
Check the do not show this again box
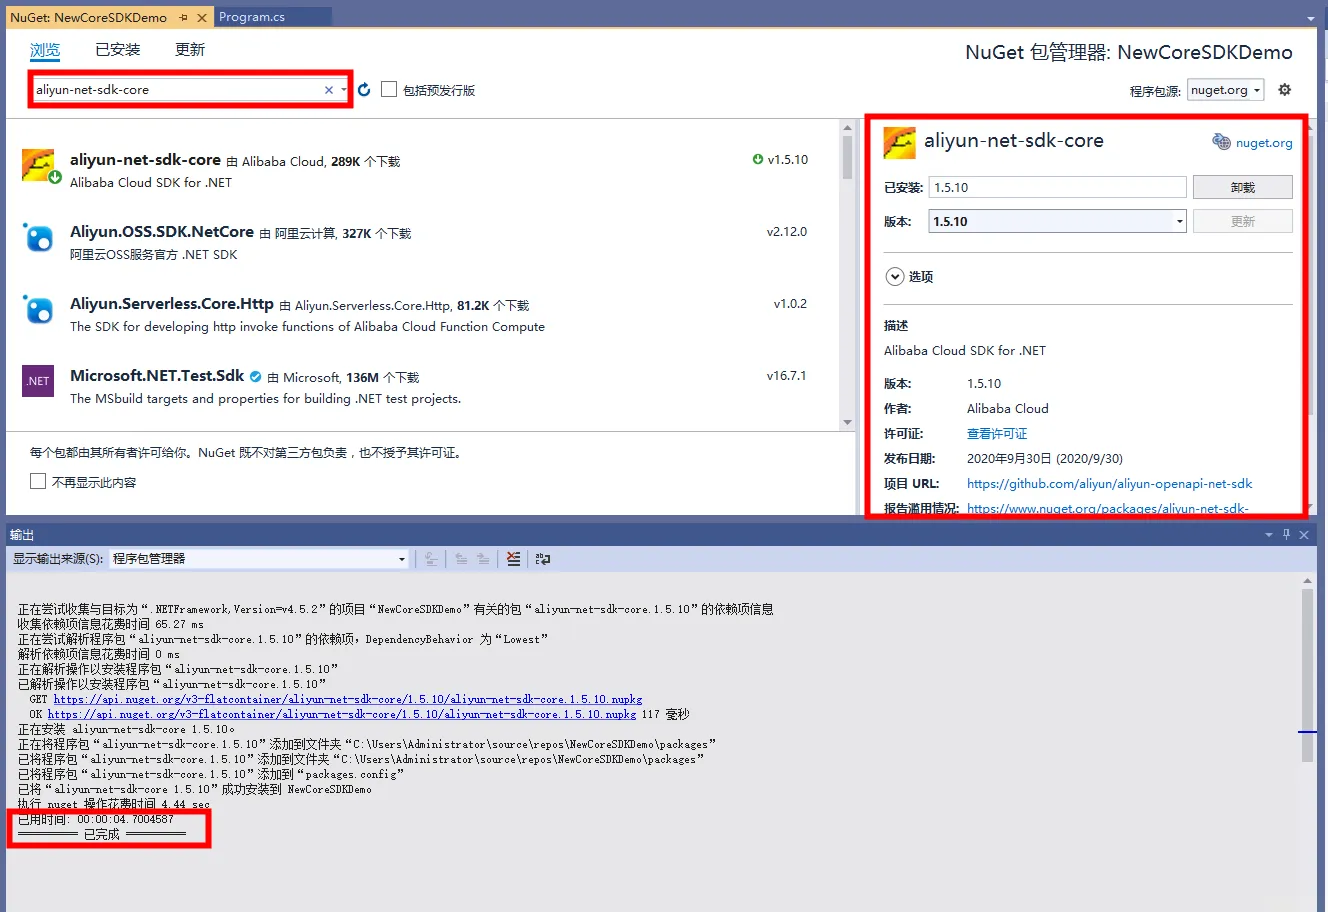38,482
